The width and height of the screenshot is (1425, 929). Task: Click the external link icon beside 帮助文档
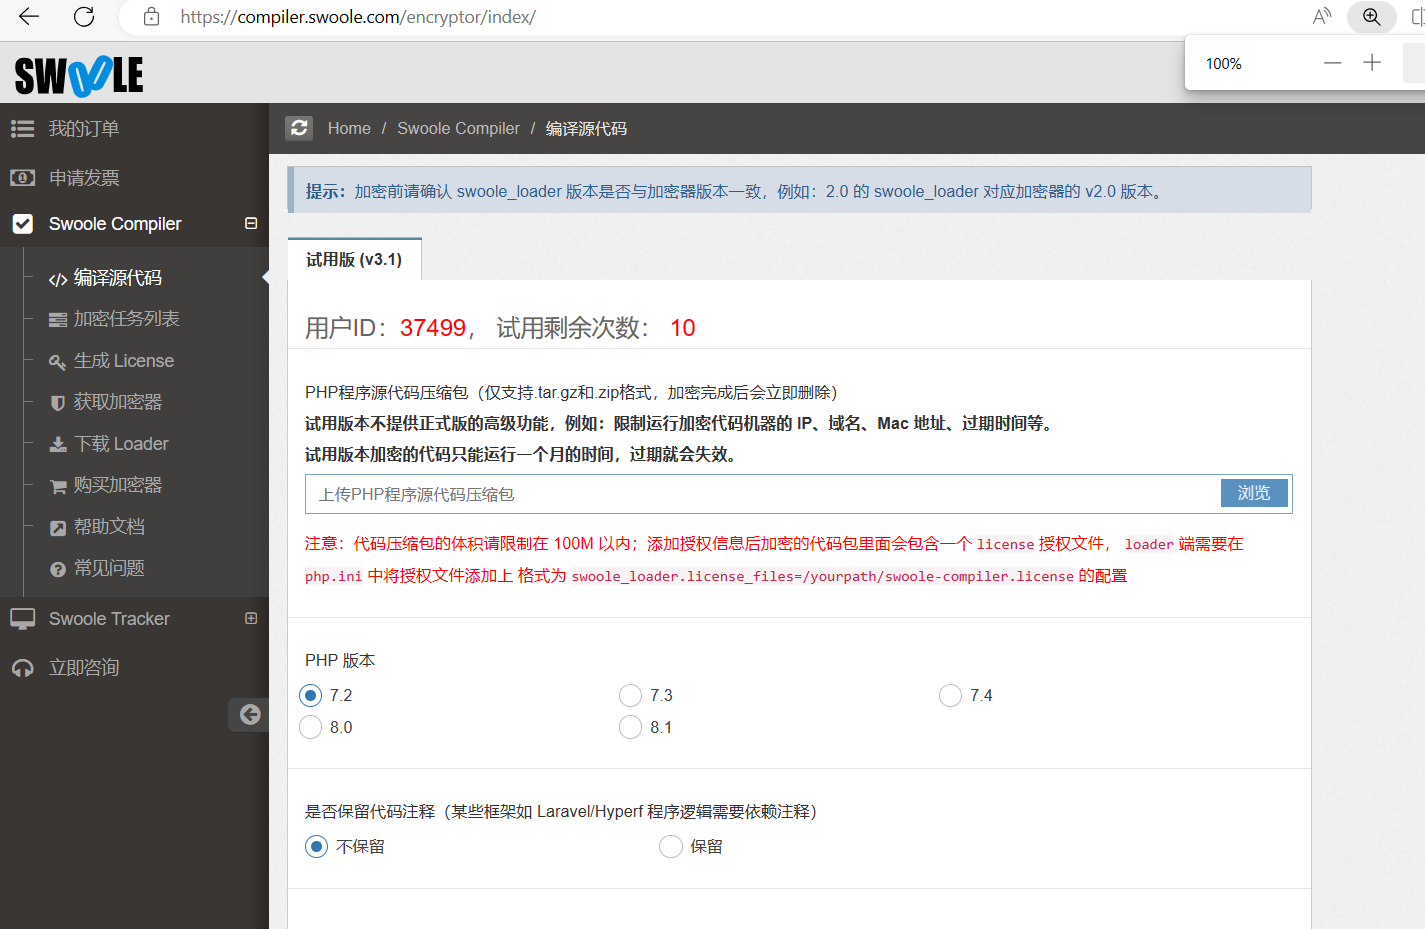pos(58,528)
